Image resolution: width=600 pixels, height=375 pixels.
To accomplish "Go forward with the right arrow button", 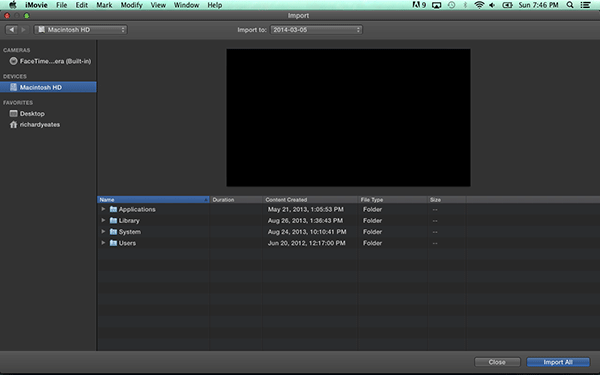I will coord(23,29).
